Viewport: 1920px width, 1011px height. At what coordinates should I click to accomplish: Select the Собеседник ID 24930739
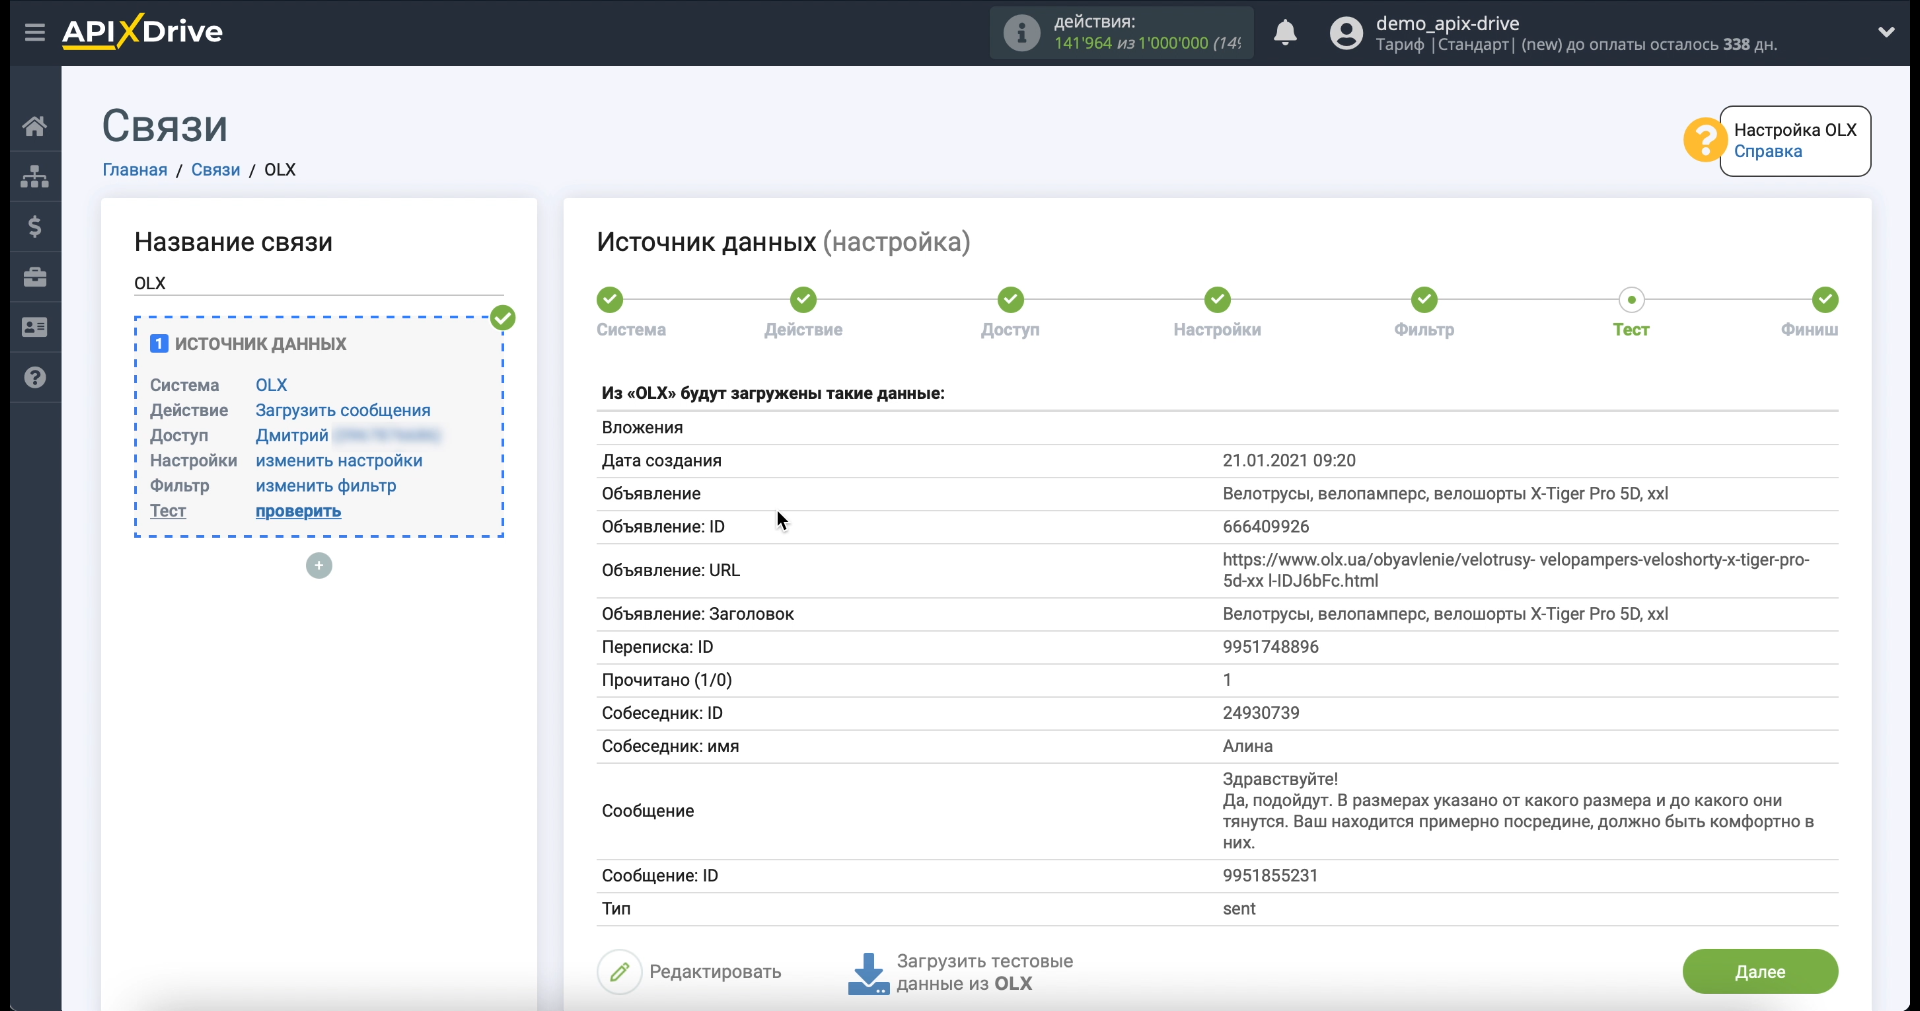1261,713
